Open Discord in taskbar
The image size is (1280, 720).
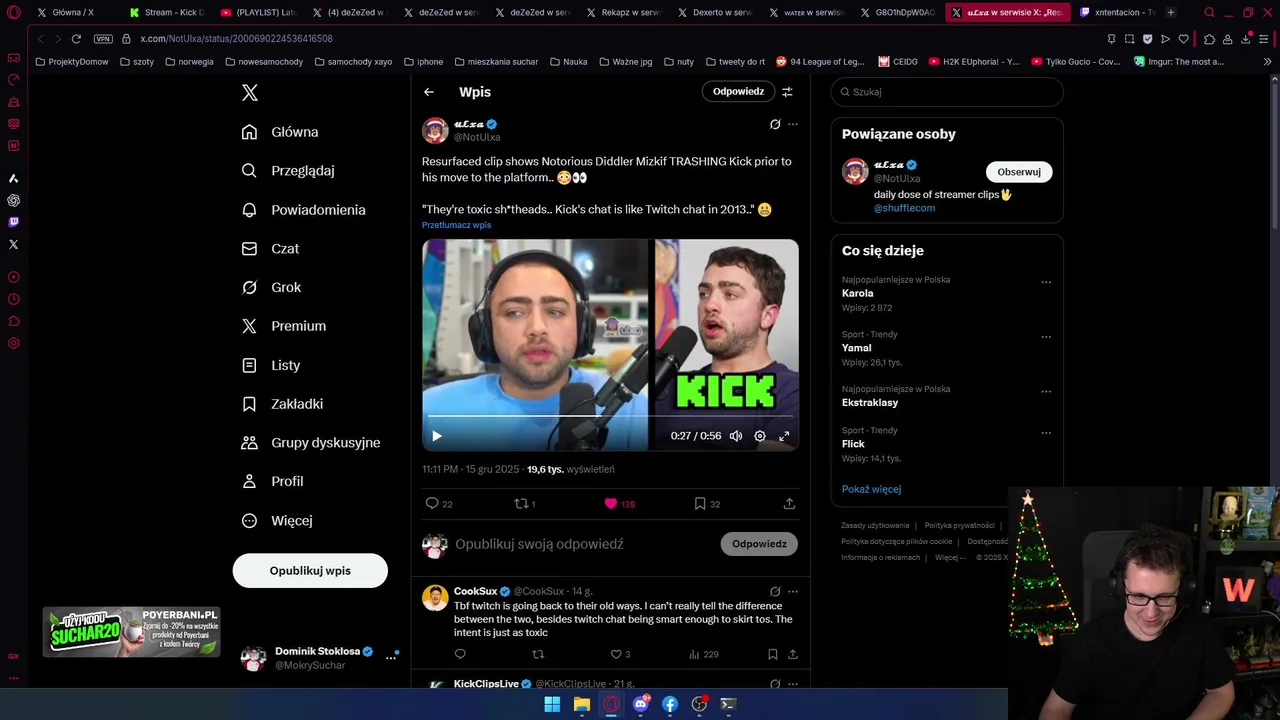(640, 704)
